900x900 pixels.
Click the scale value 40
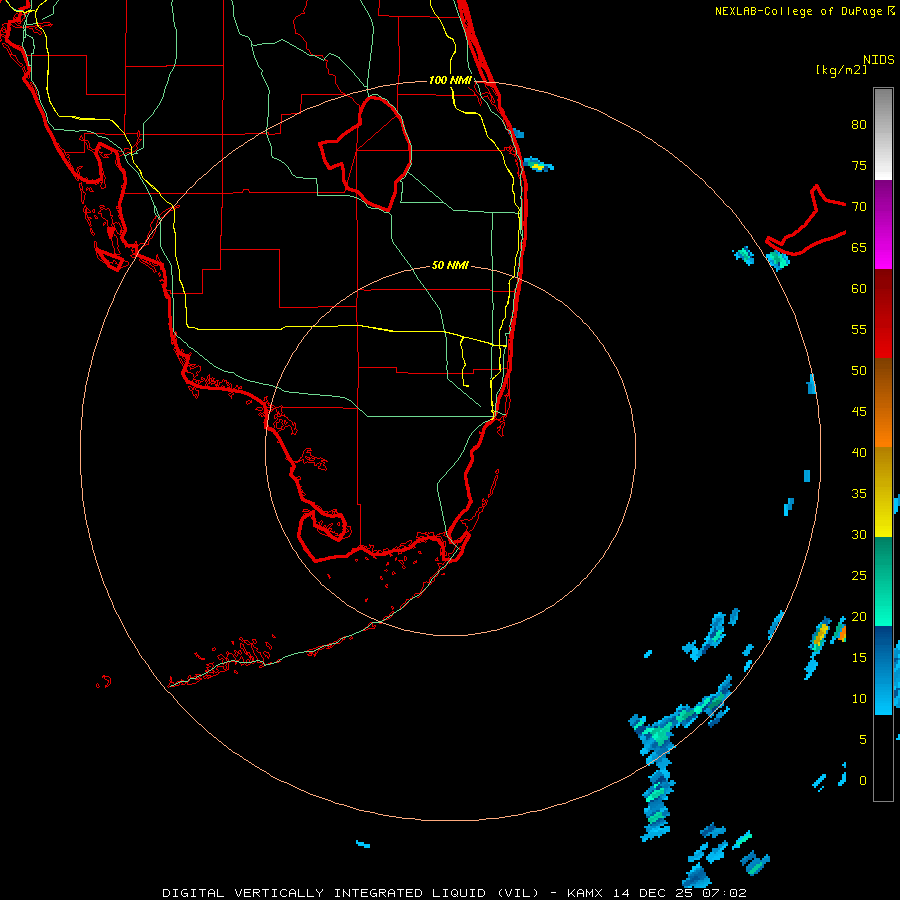coord(859,453)
